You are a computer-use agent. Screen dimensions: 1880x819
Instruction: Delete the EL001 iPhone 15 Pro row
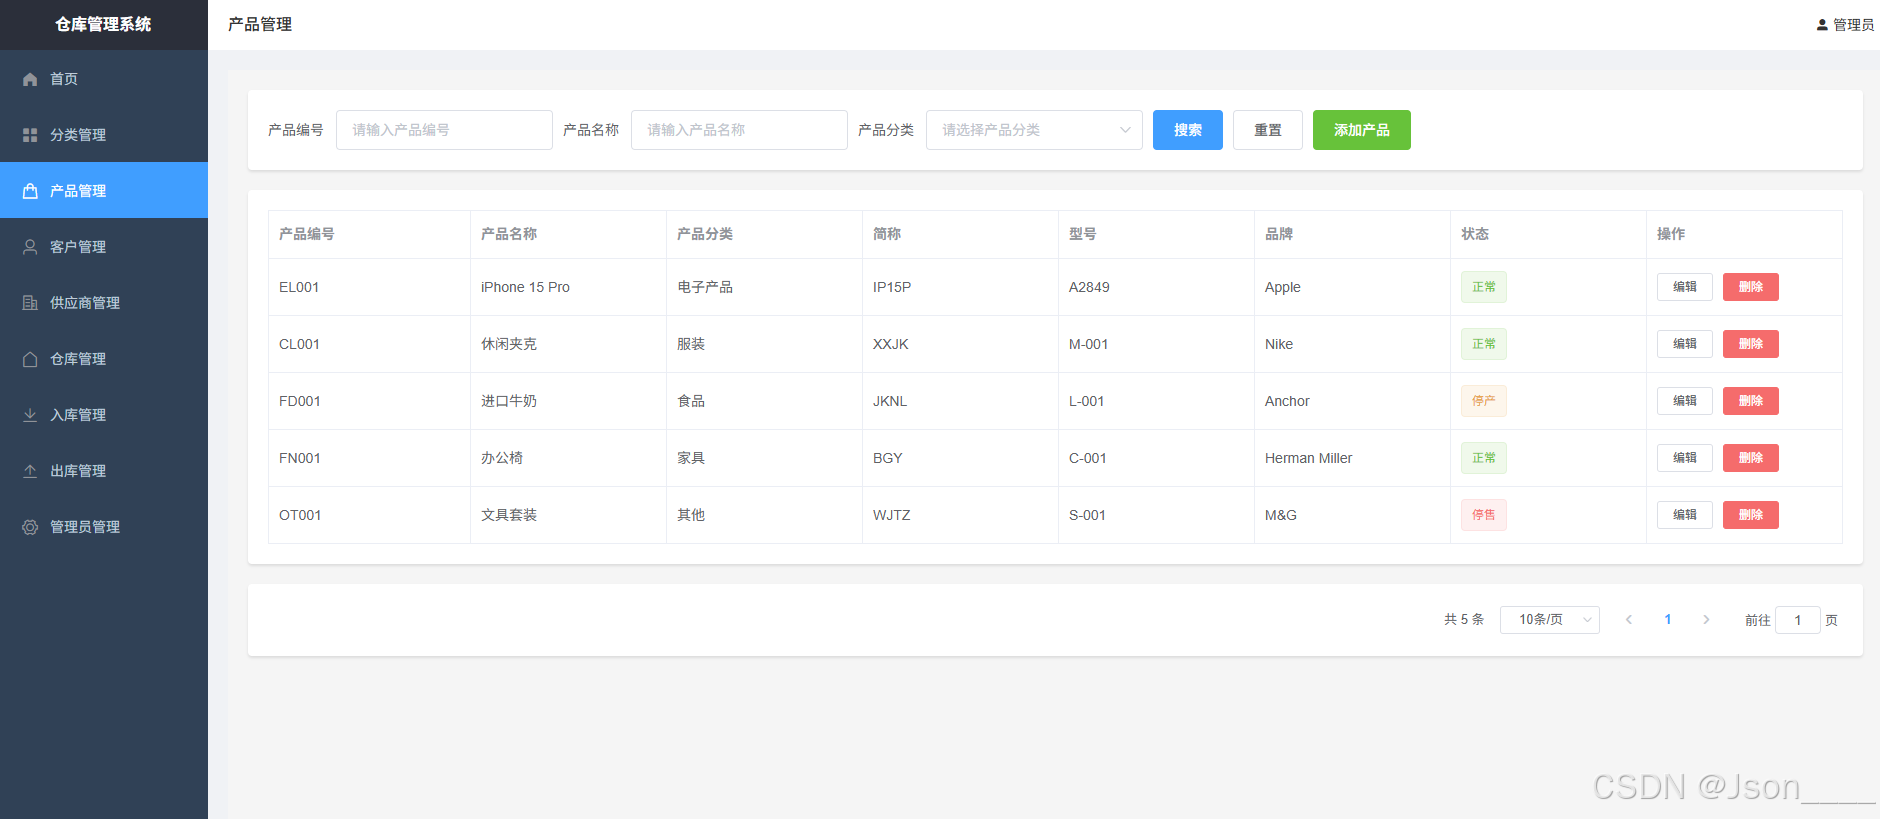coord(1751,287)
